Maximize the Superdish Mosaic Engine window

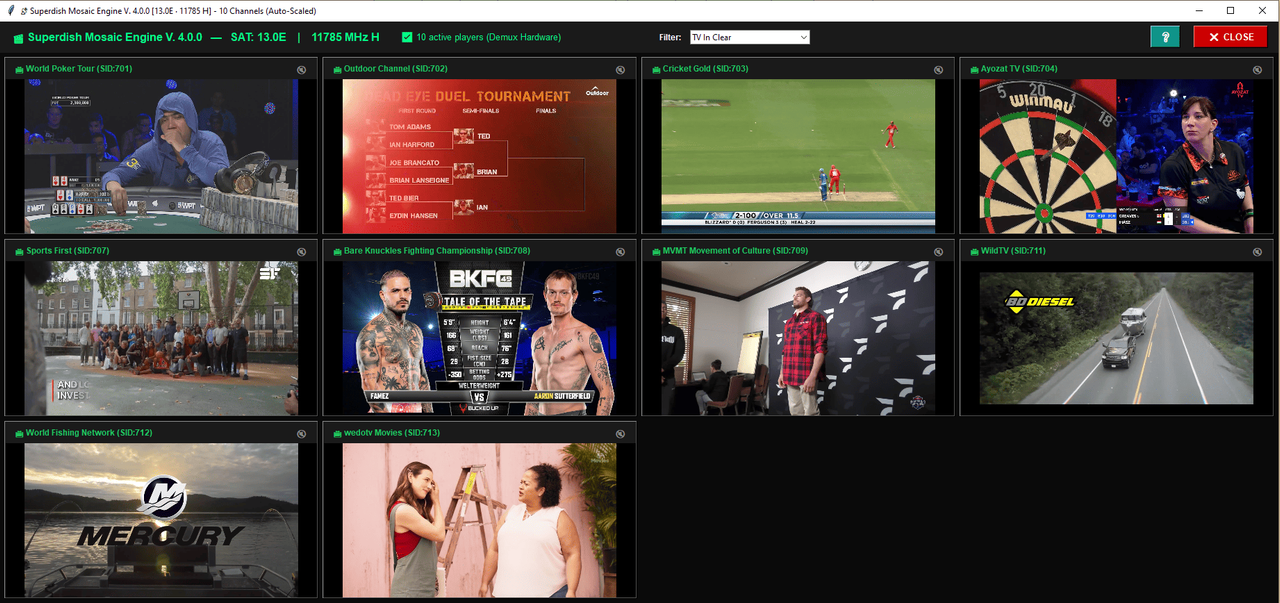pyautogui.click(x=1231, y=10)
